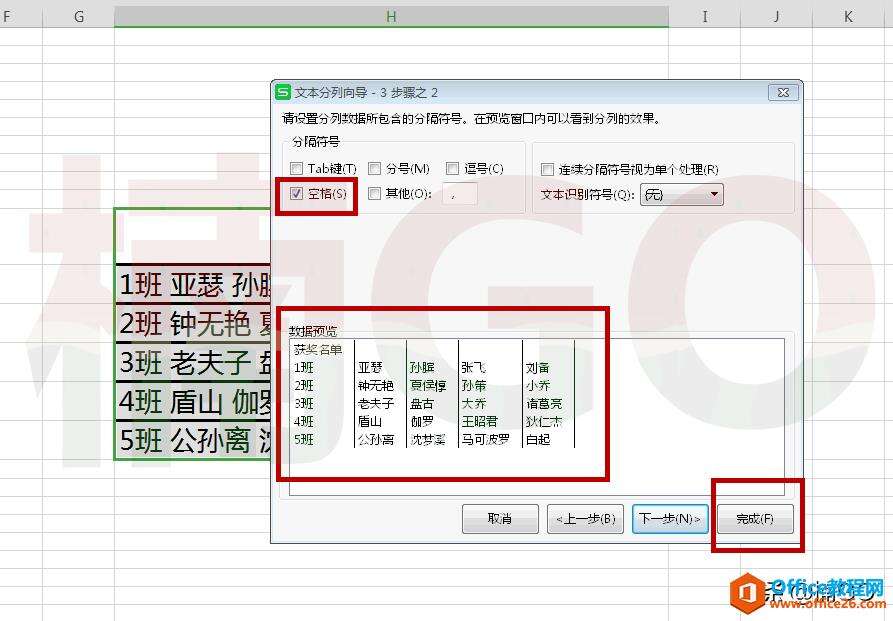The width and height of the screenshot is (893, 621).
Task: Select column header J
Action: [x=775, y=16]
